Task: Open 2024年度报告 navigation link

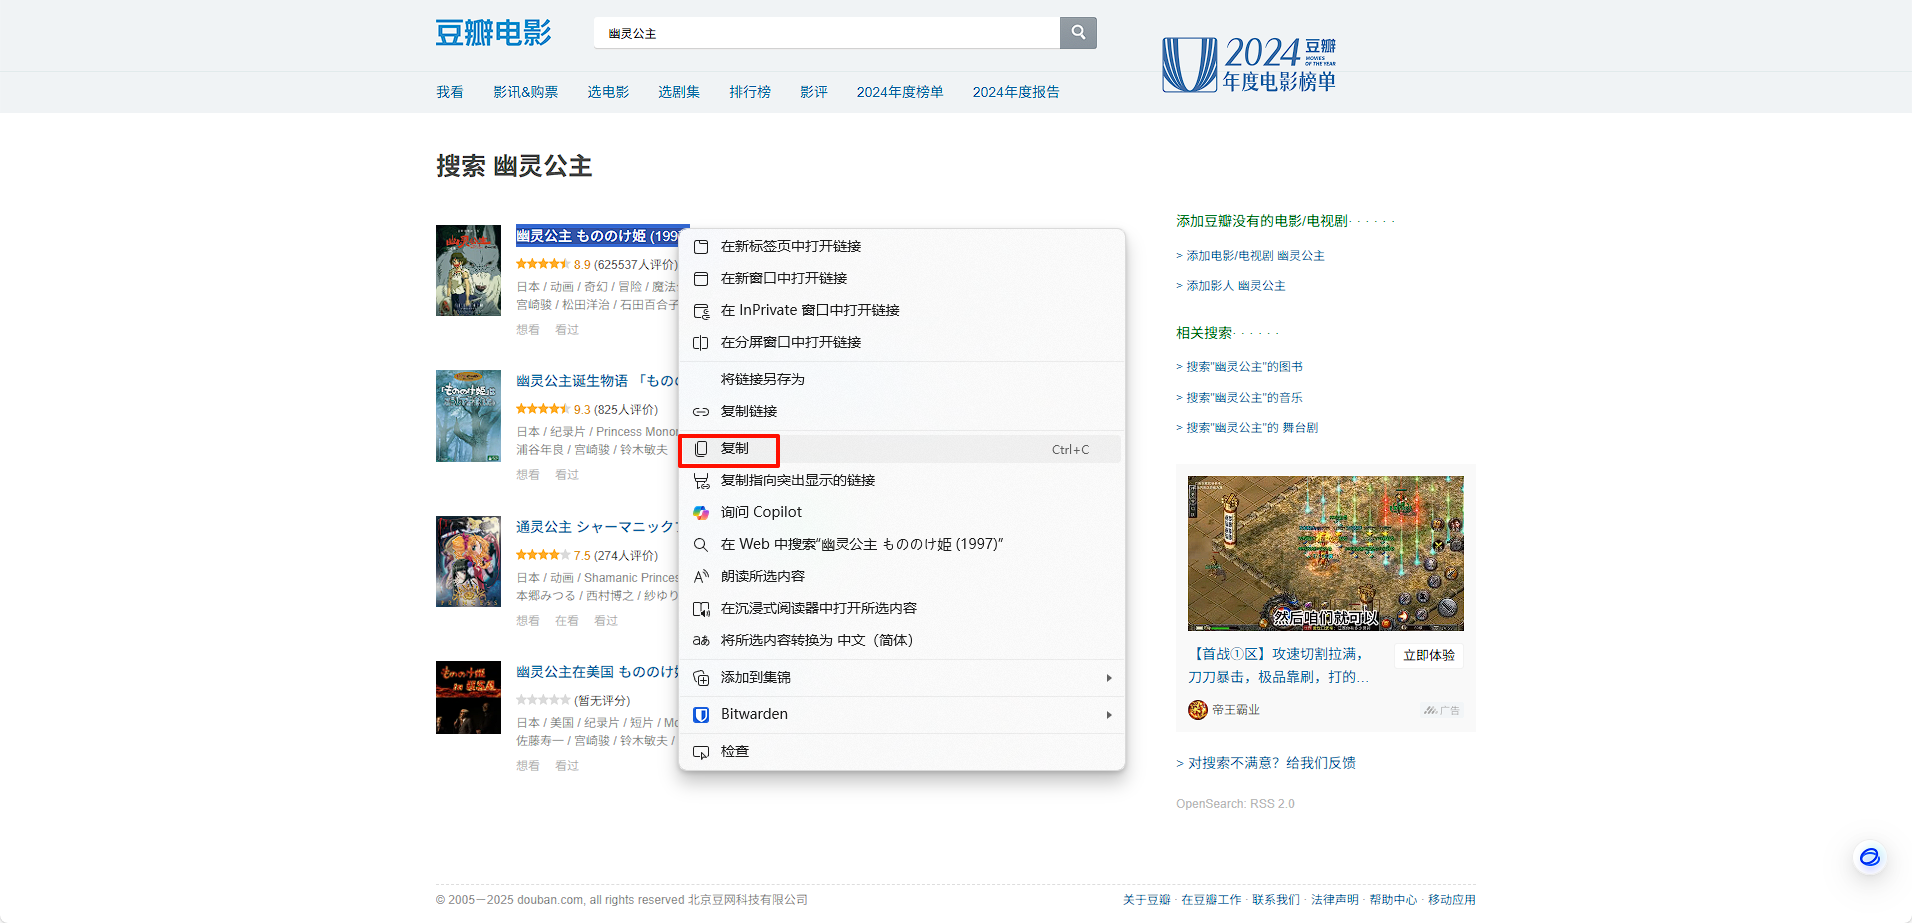Action: point(1016,92)
